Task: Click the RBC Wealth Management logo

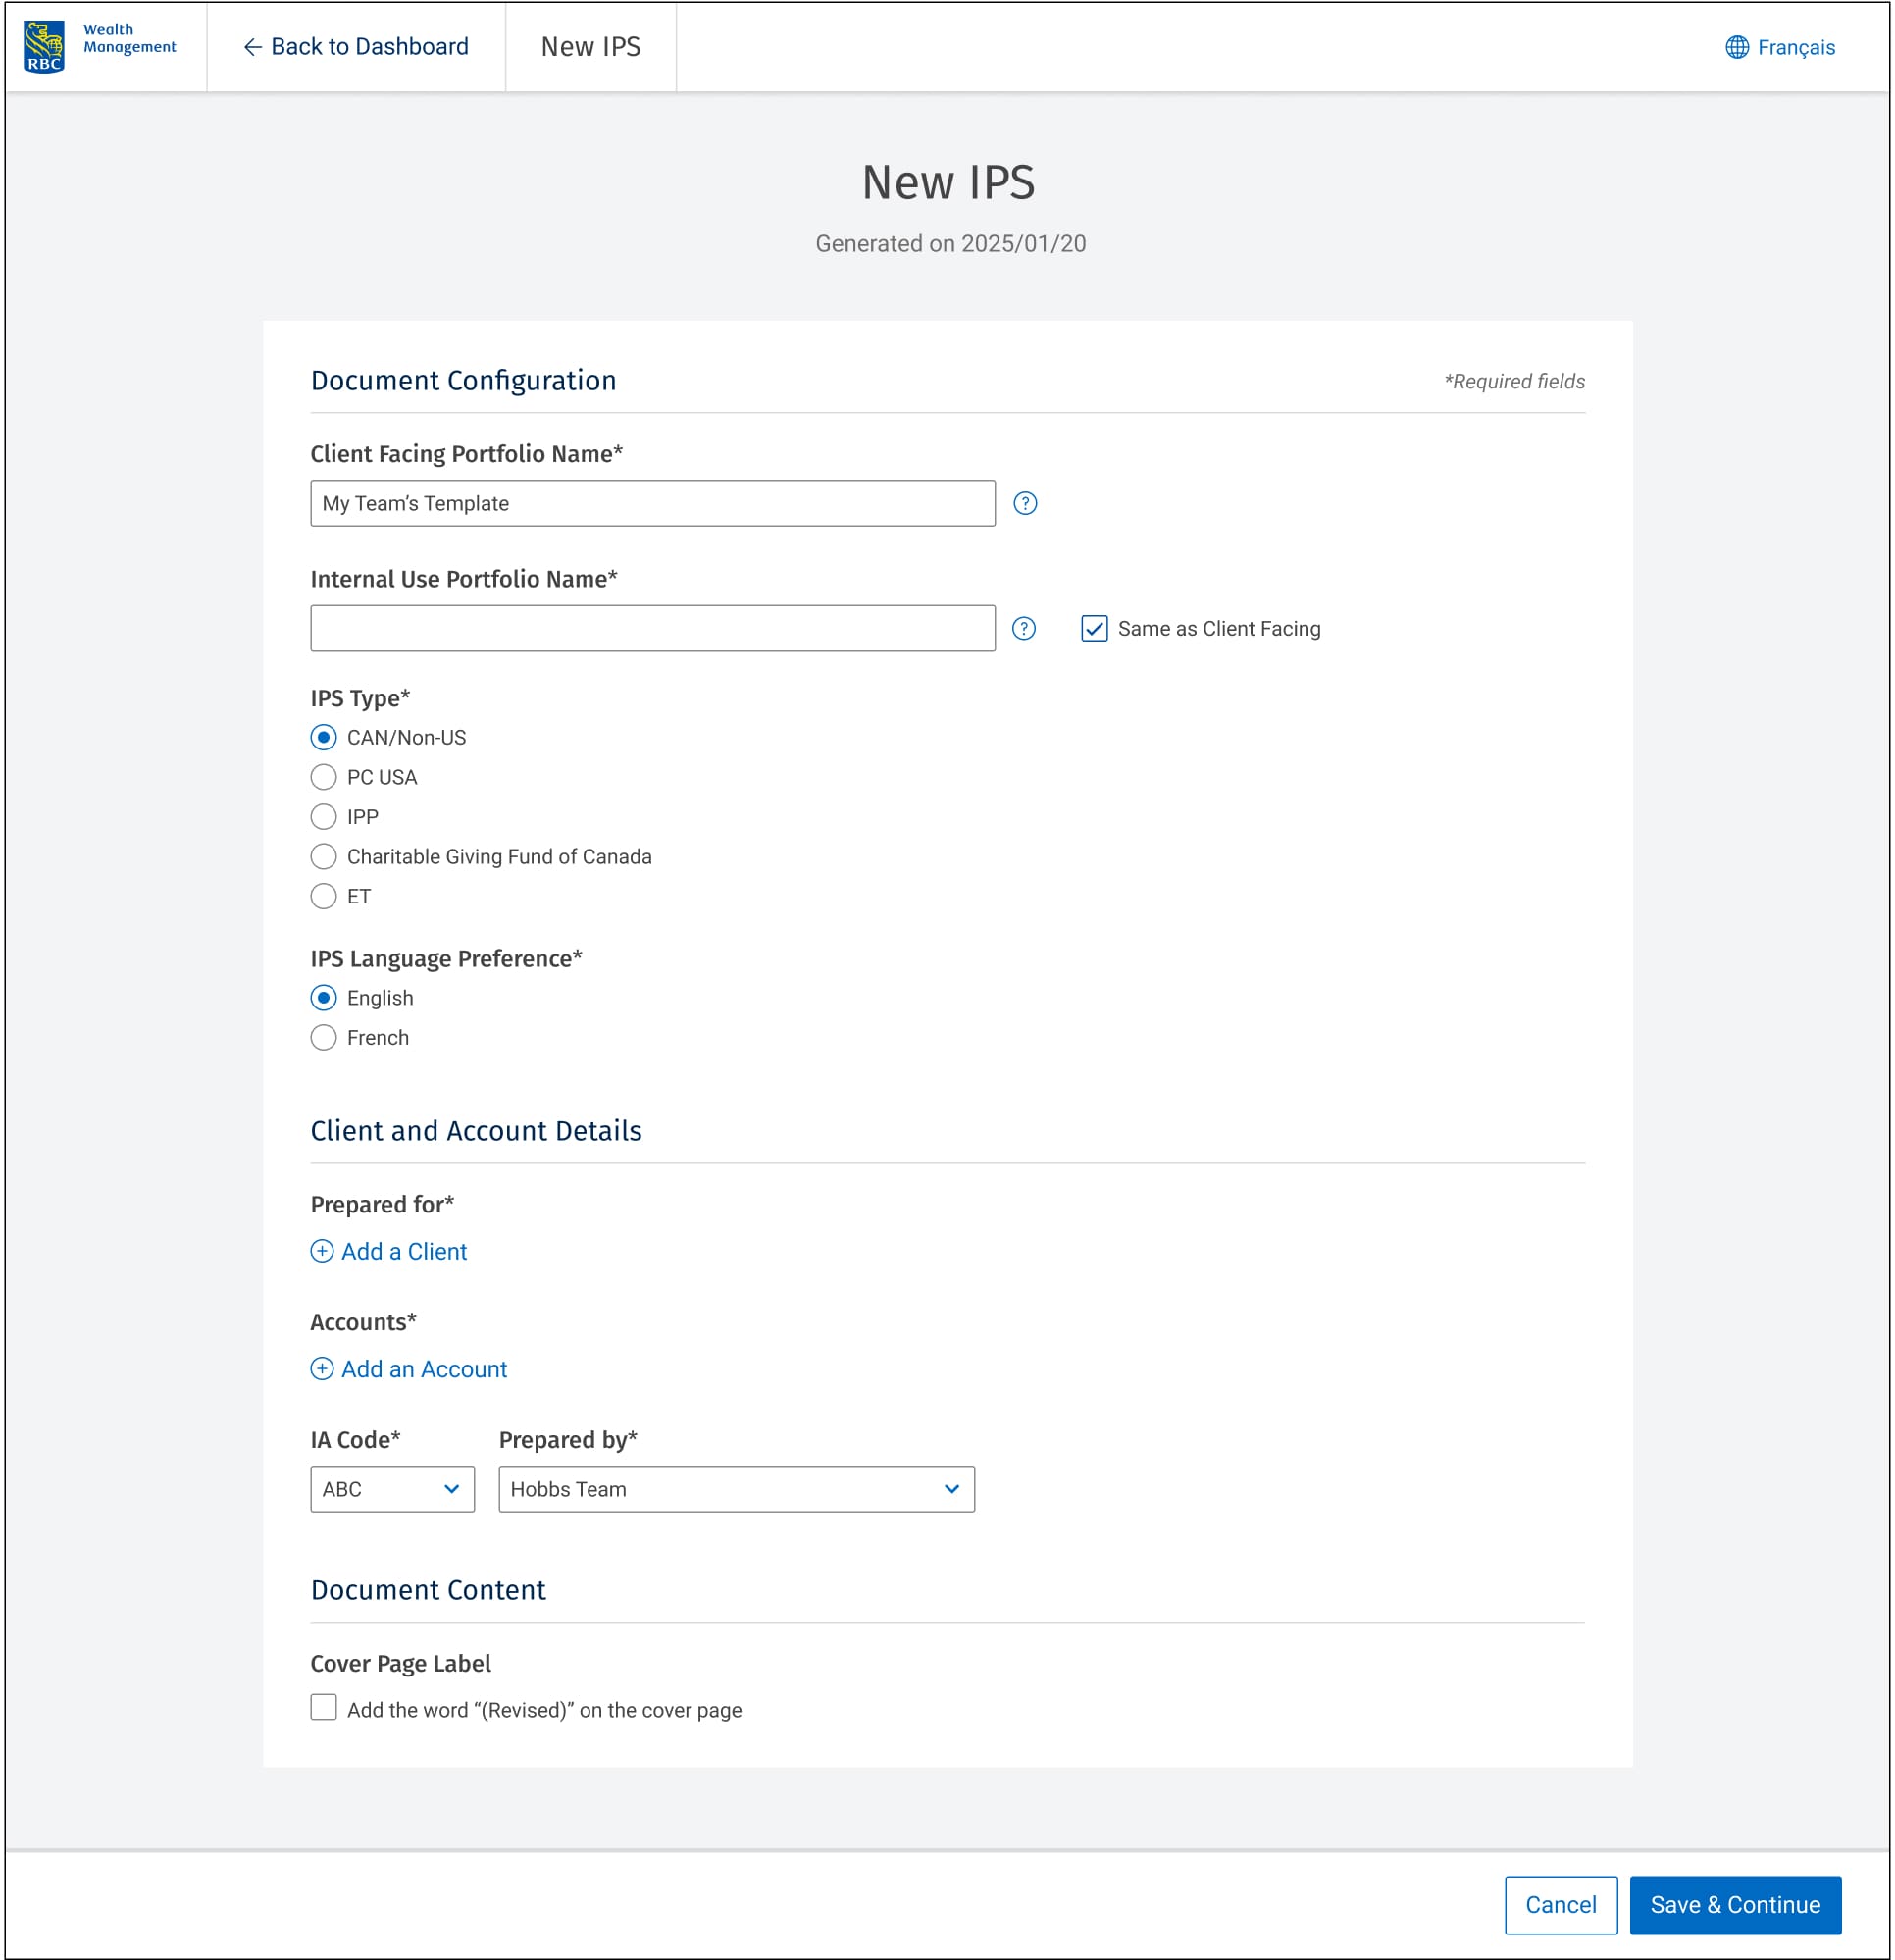Action: point(98,46)
